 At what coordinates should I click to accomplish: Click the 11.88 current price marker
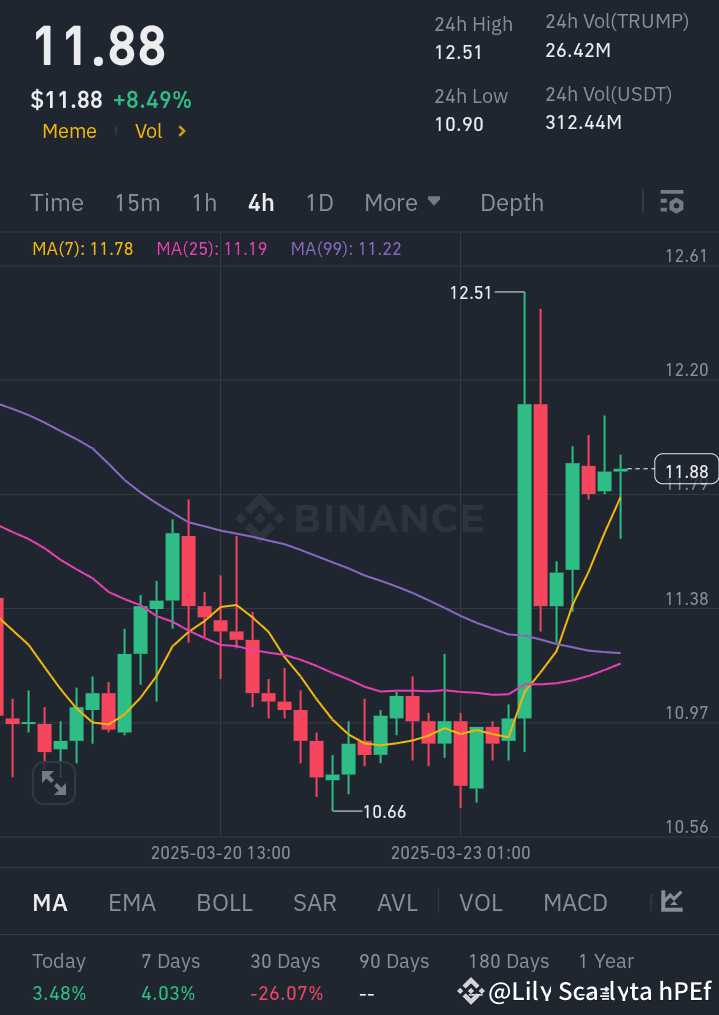pos(686,471)
